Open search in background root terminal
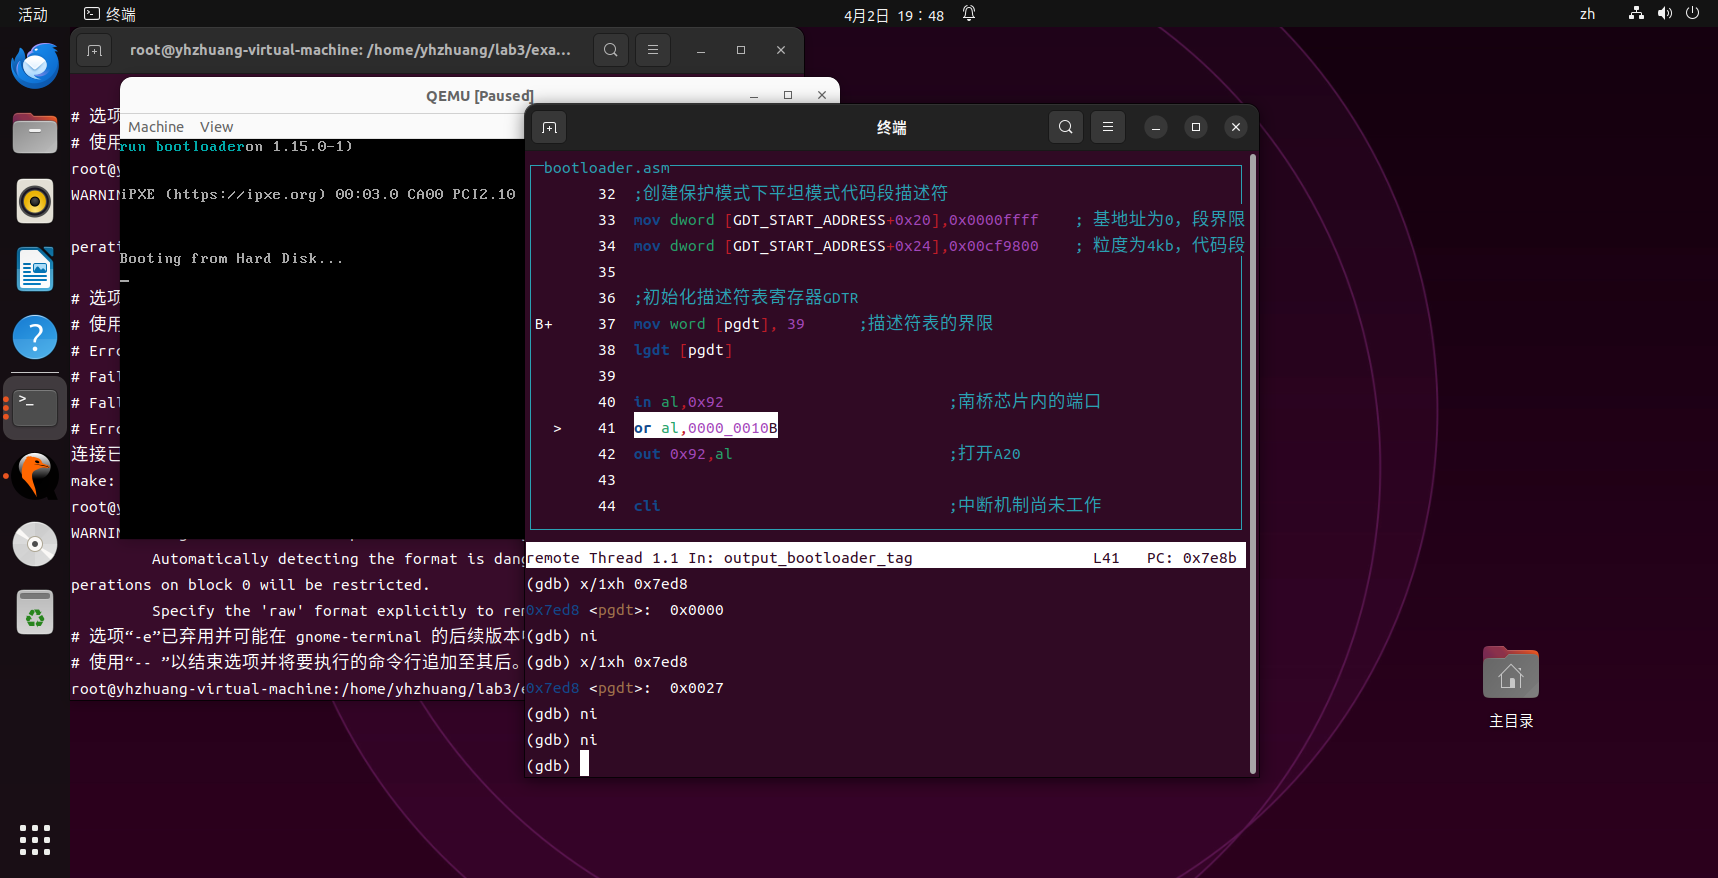 coord(611,50)
